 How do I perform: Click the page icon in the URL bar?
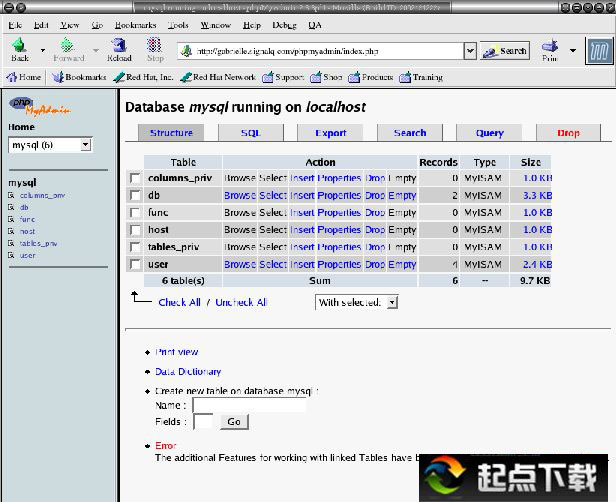(x=186, y=51)
